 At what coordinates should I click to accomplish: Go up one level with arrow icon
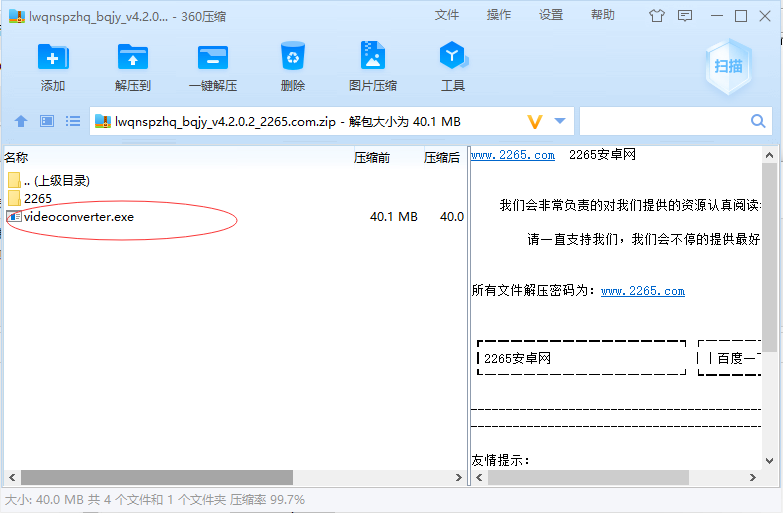pyautogui.click(x=21, y=121)
